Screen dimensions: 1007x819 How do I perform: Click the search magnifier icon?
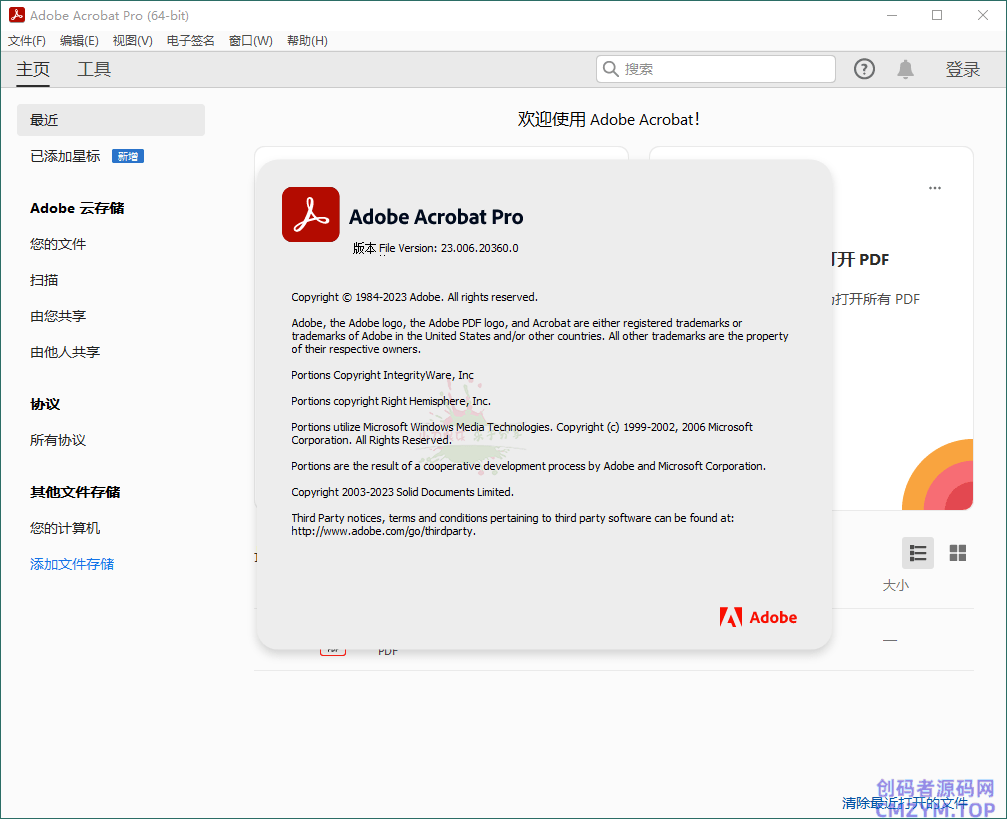[x=610, y=69]
